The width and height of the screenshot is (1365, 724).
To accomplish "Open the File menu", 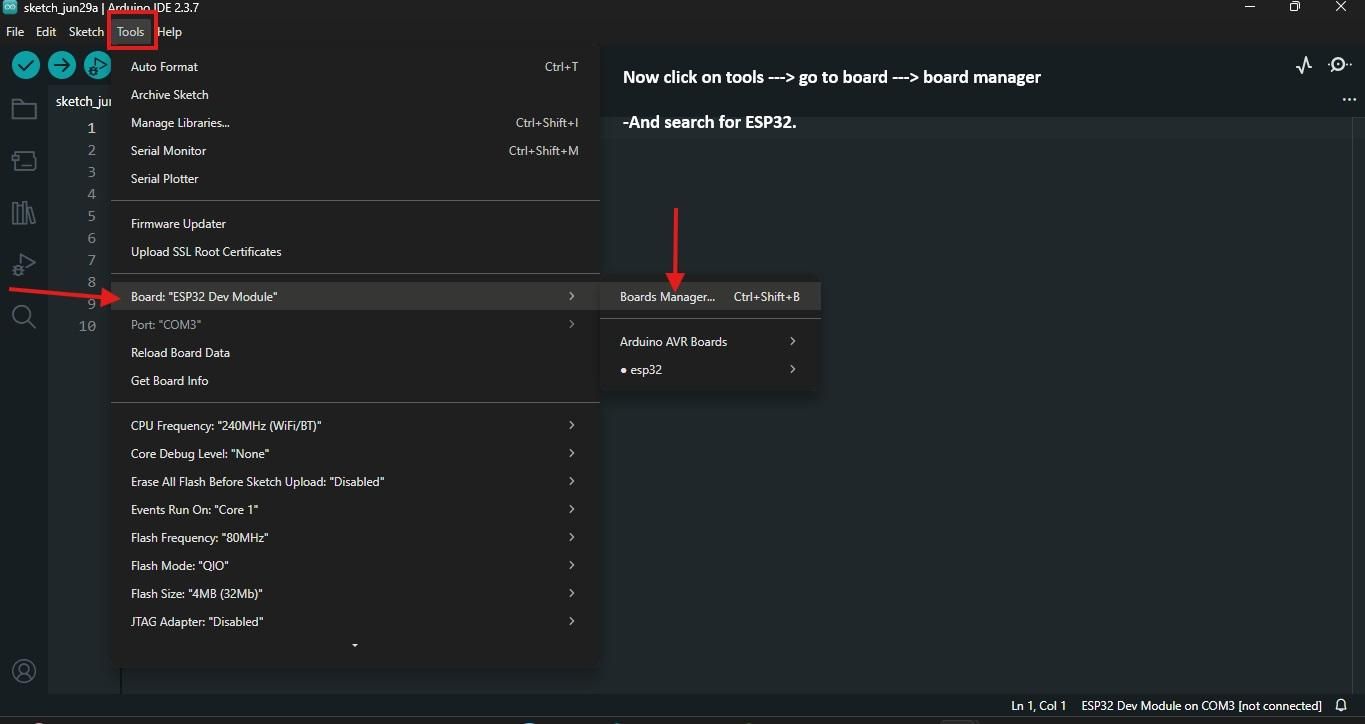I will pyautogui.click(x=15, y=32).
